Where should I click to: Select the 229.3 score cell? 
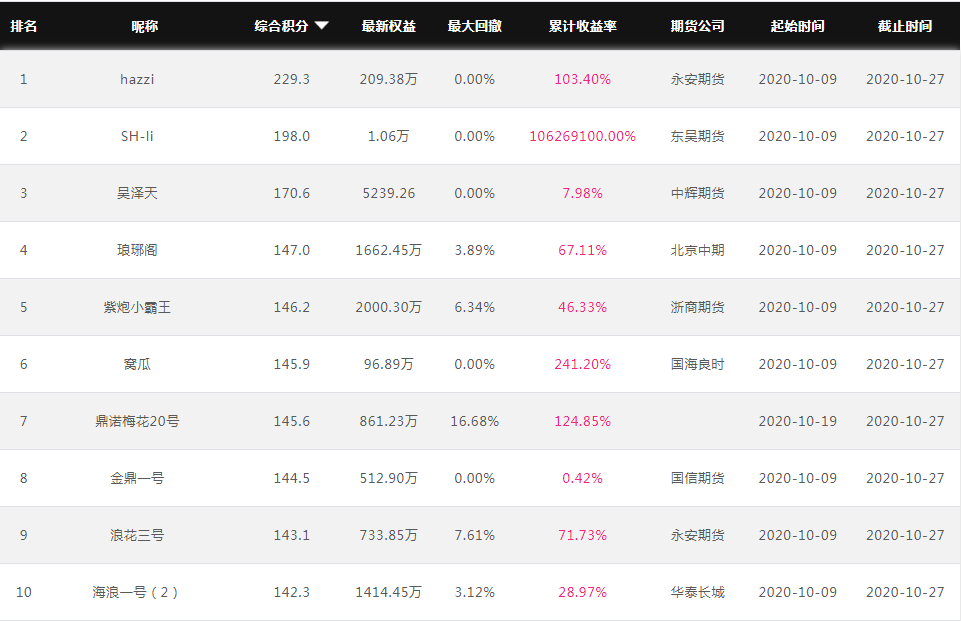[x=292, y=79]
